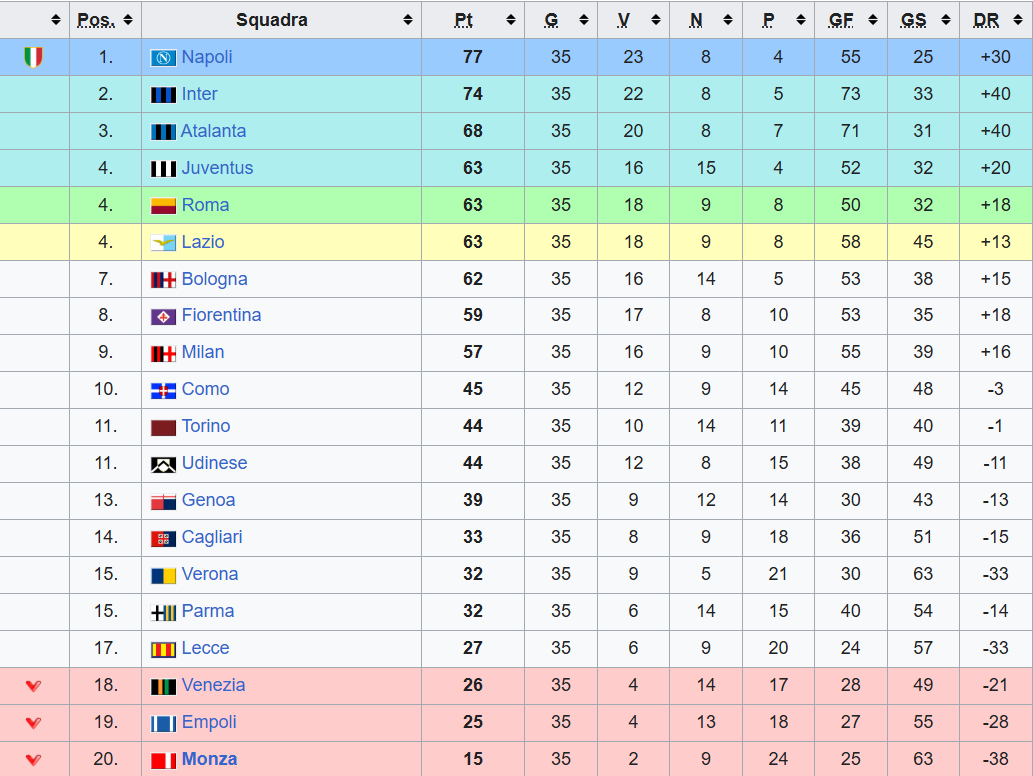Open the Atalanta team link
Image resolution: width=1033 pixels, height=776 pixels.
point(213,131)
